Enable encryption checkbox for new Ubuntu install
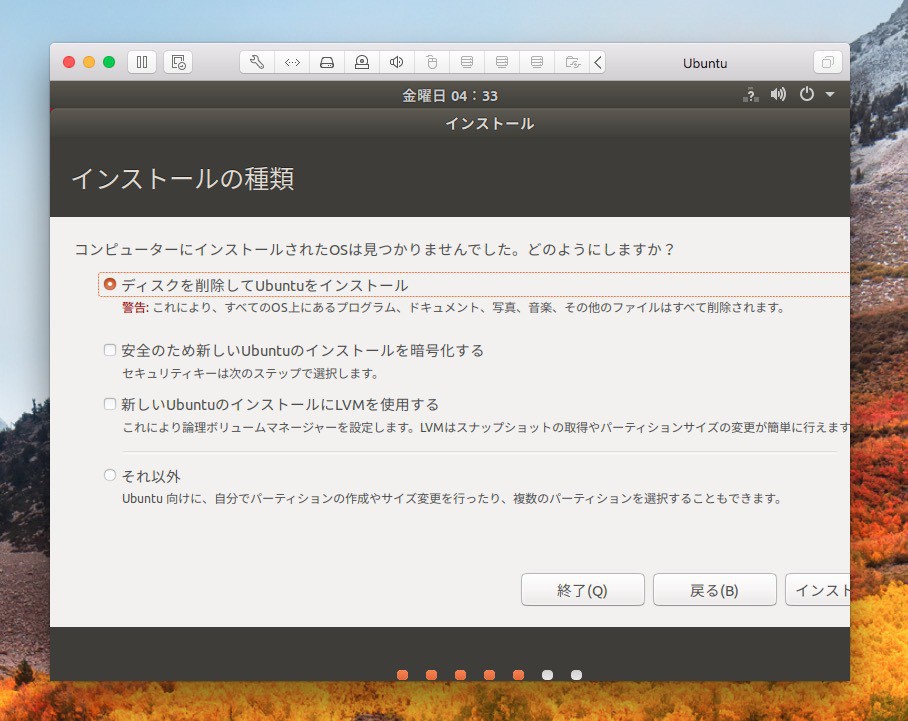Viewport: 908px width, 721px height. (110, 351)
